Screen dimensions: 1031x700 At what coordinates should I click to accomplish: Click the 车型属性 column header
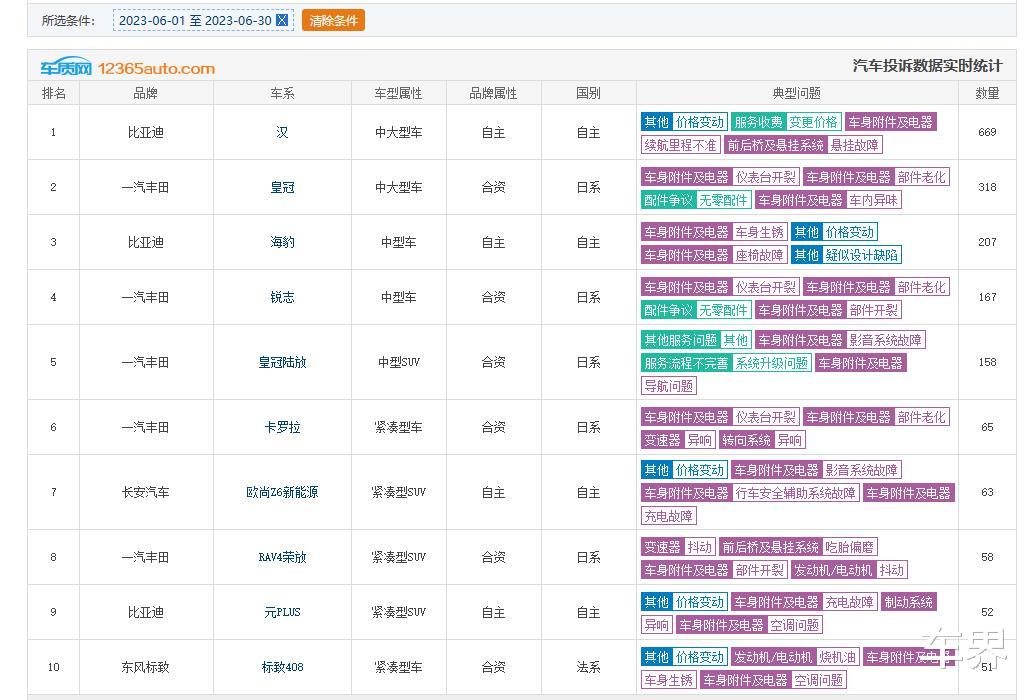(x=398, y=93)
